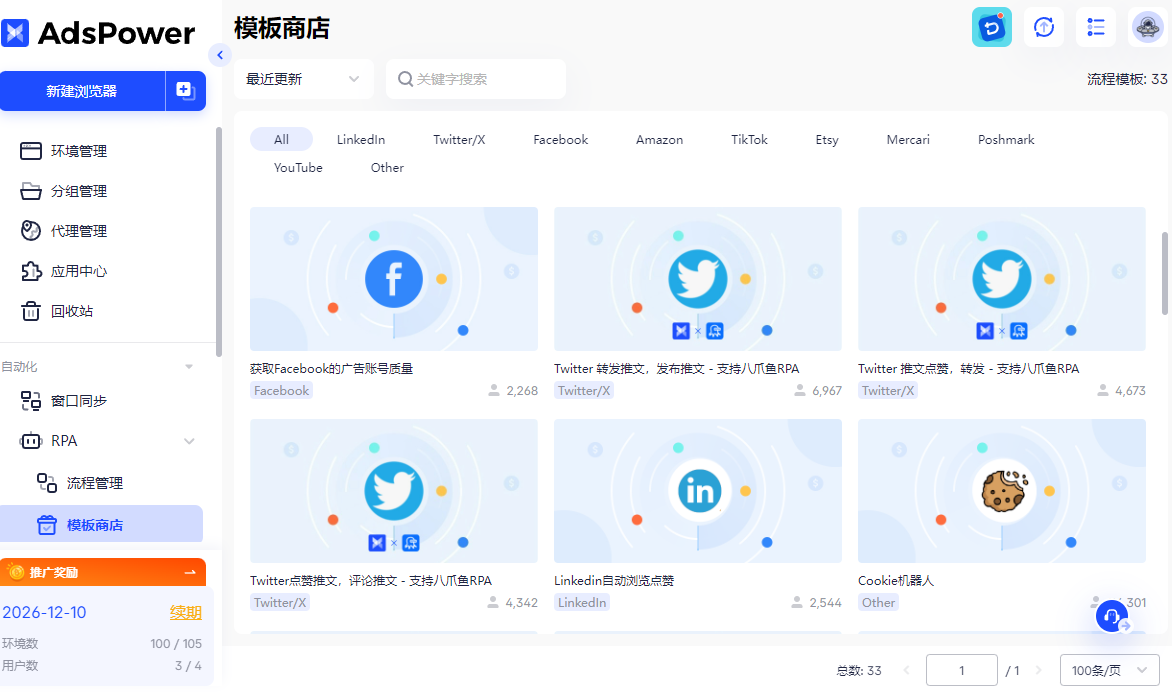Click the 续期 renewal link
Viewport: 1172px width, 694px height.
(x=185, y=612)
